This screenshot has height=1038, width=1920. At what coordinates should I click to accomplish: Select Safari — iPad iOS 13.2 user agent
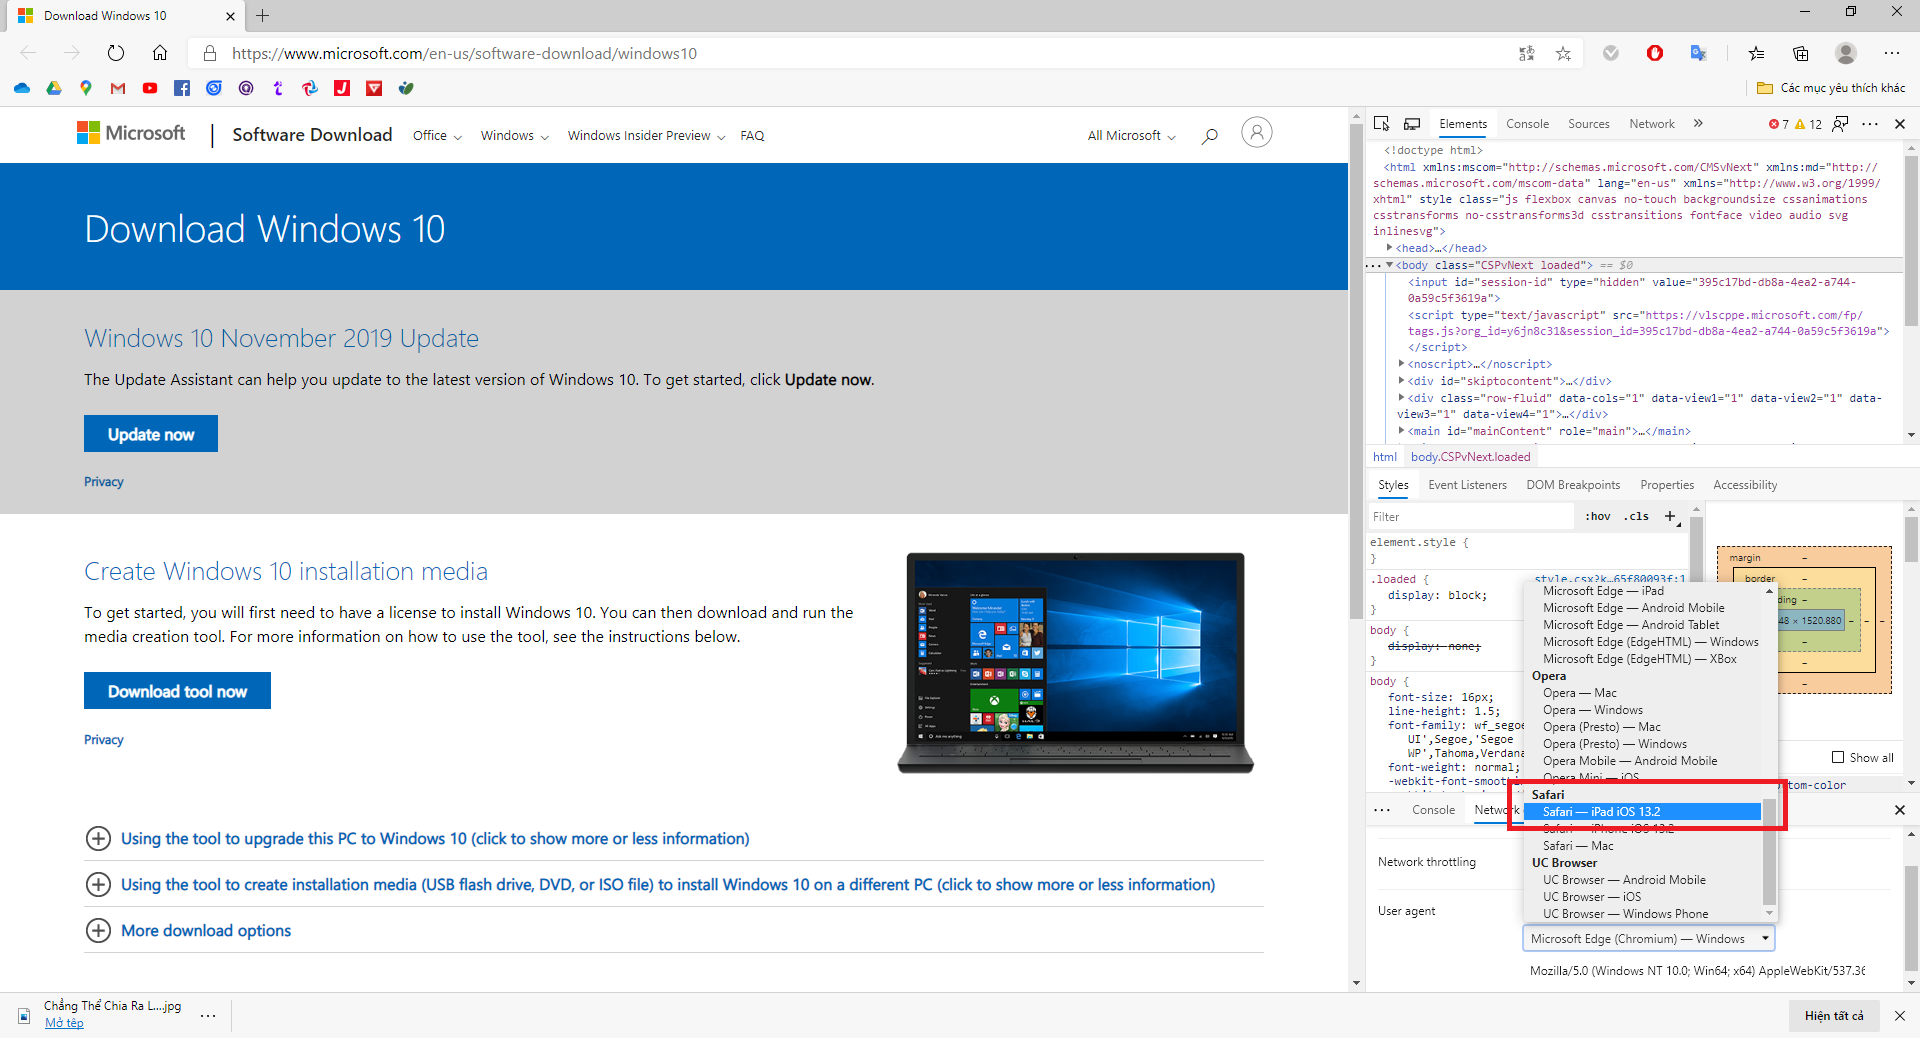(x=1644, y=811)
